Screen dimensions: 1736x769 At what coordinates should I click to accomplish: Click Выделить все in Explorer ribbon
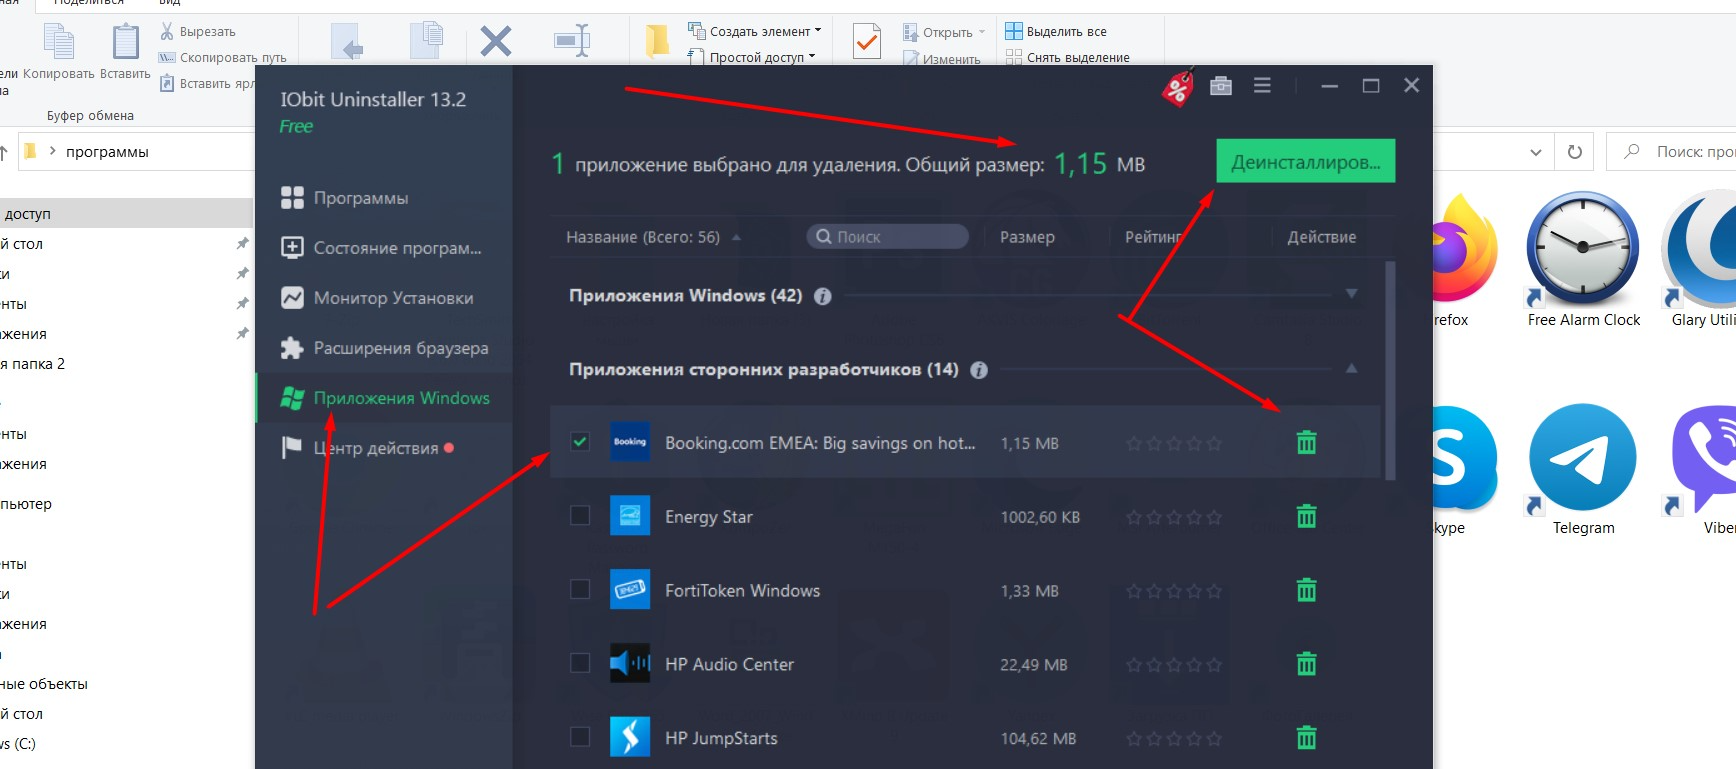[x=1056, y=32]
